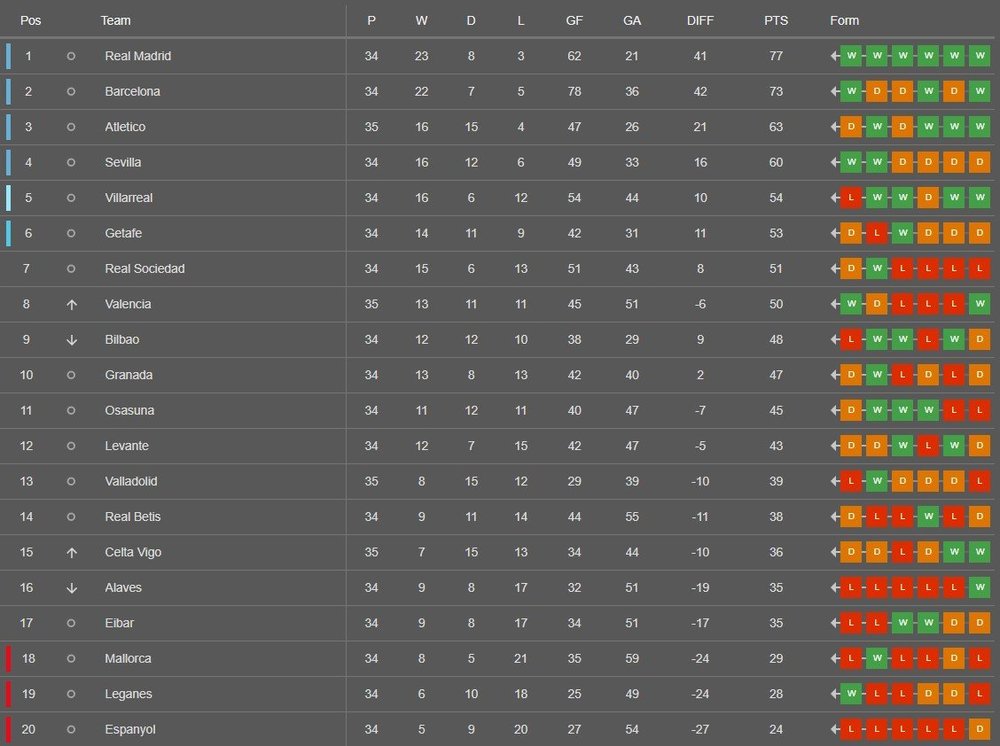Click Alaves' green W form badge

pos(980,587)
